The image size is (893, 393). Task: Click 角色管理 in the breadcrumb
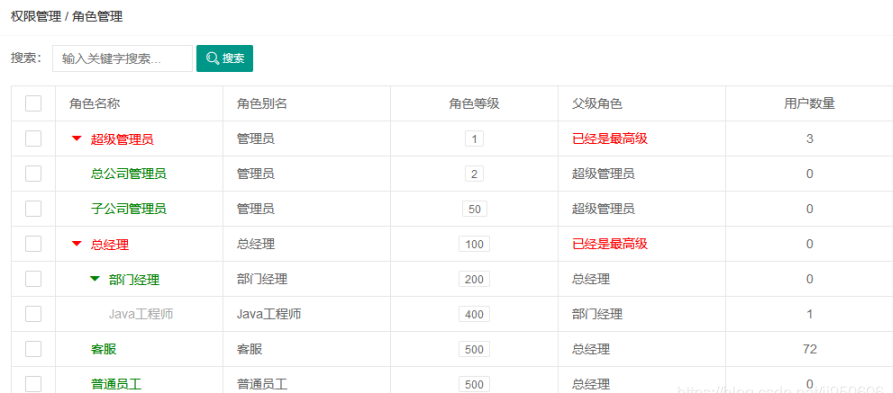pyautogui.click(x=97, y=17)
